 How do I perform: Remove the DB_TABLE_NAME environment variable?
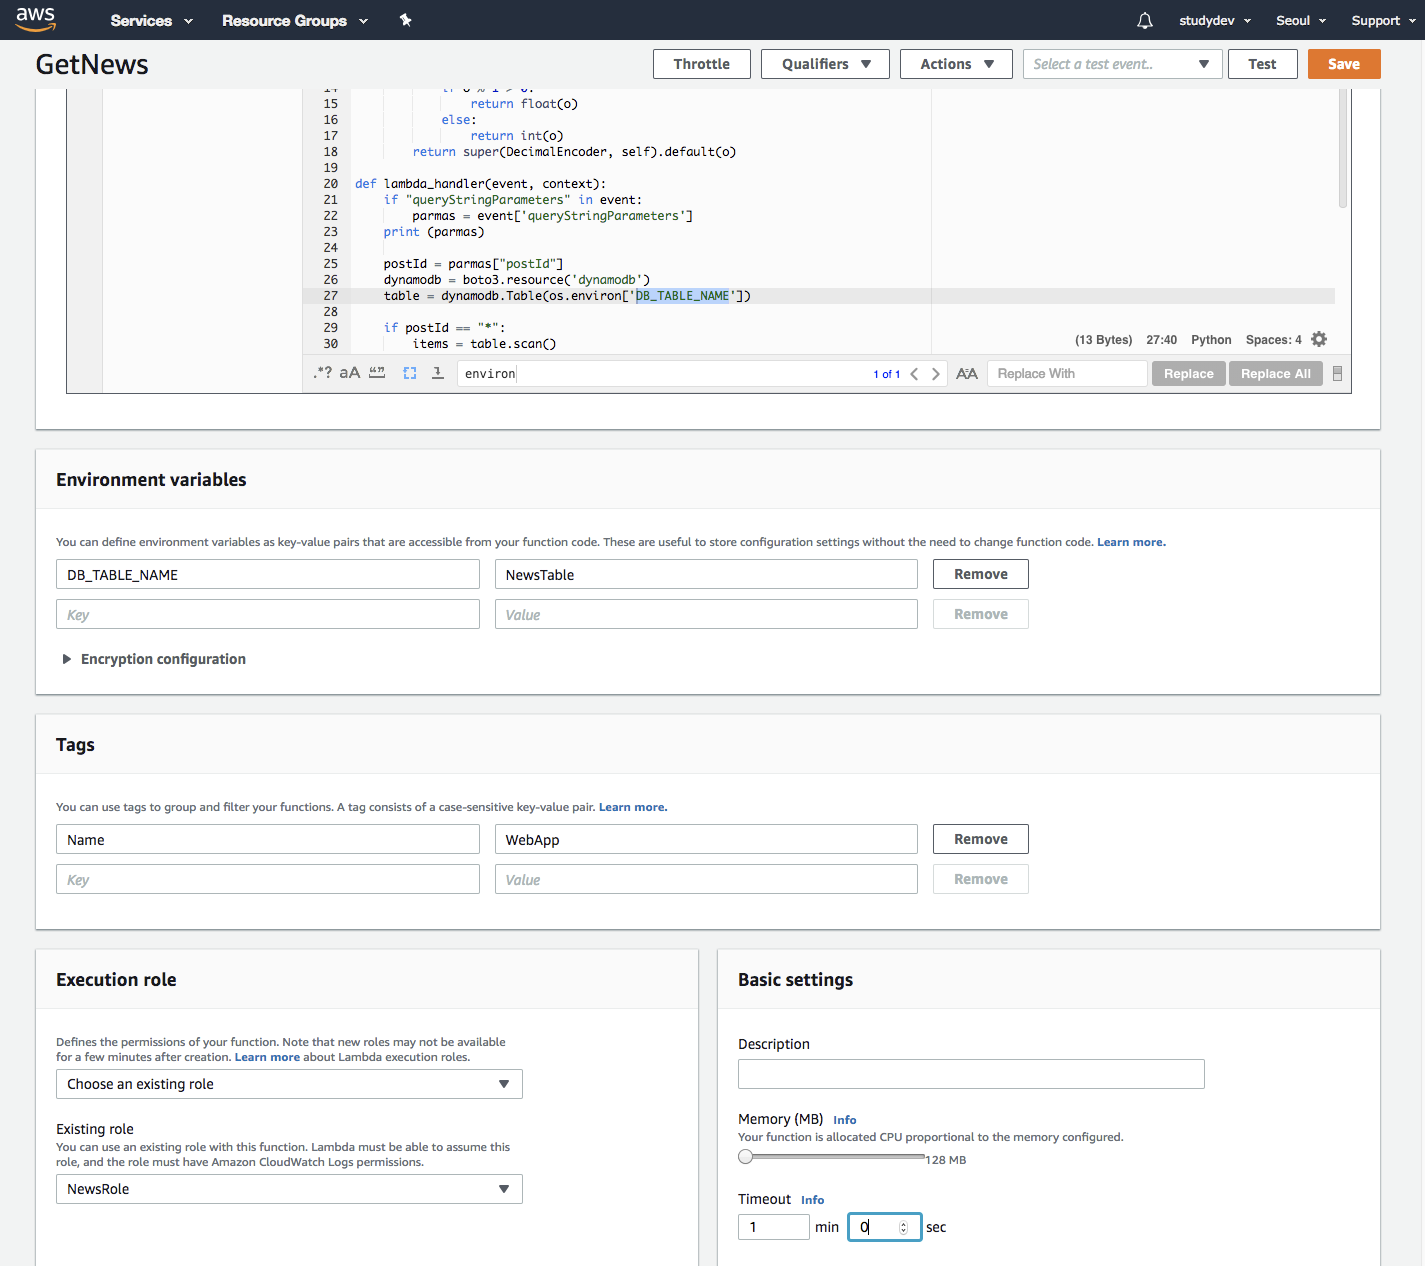[981, 574]
